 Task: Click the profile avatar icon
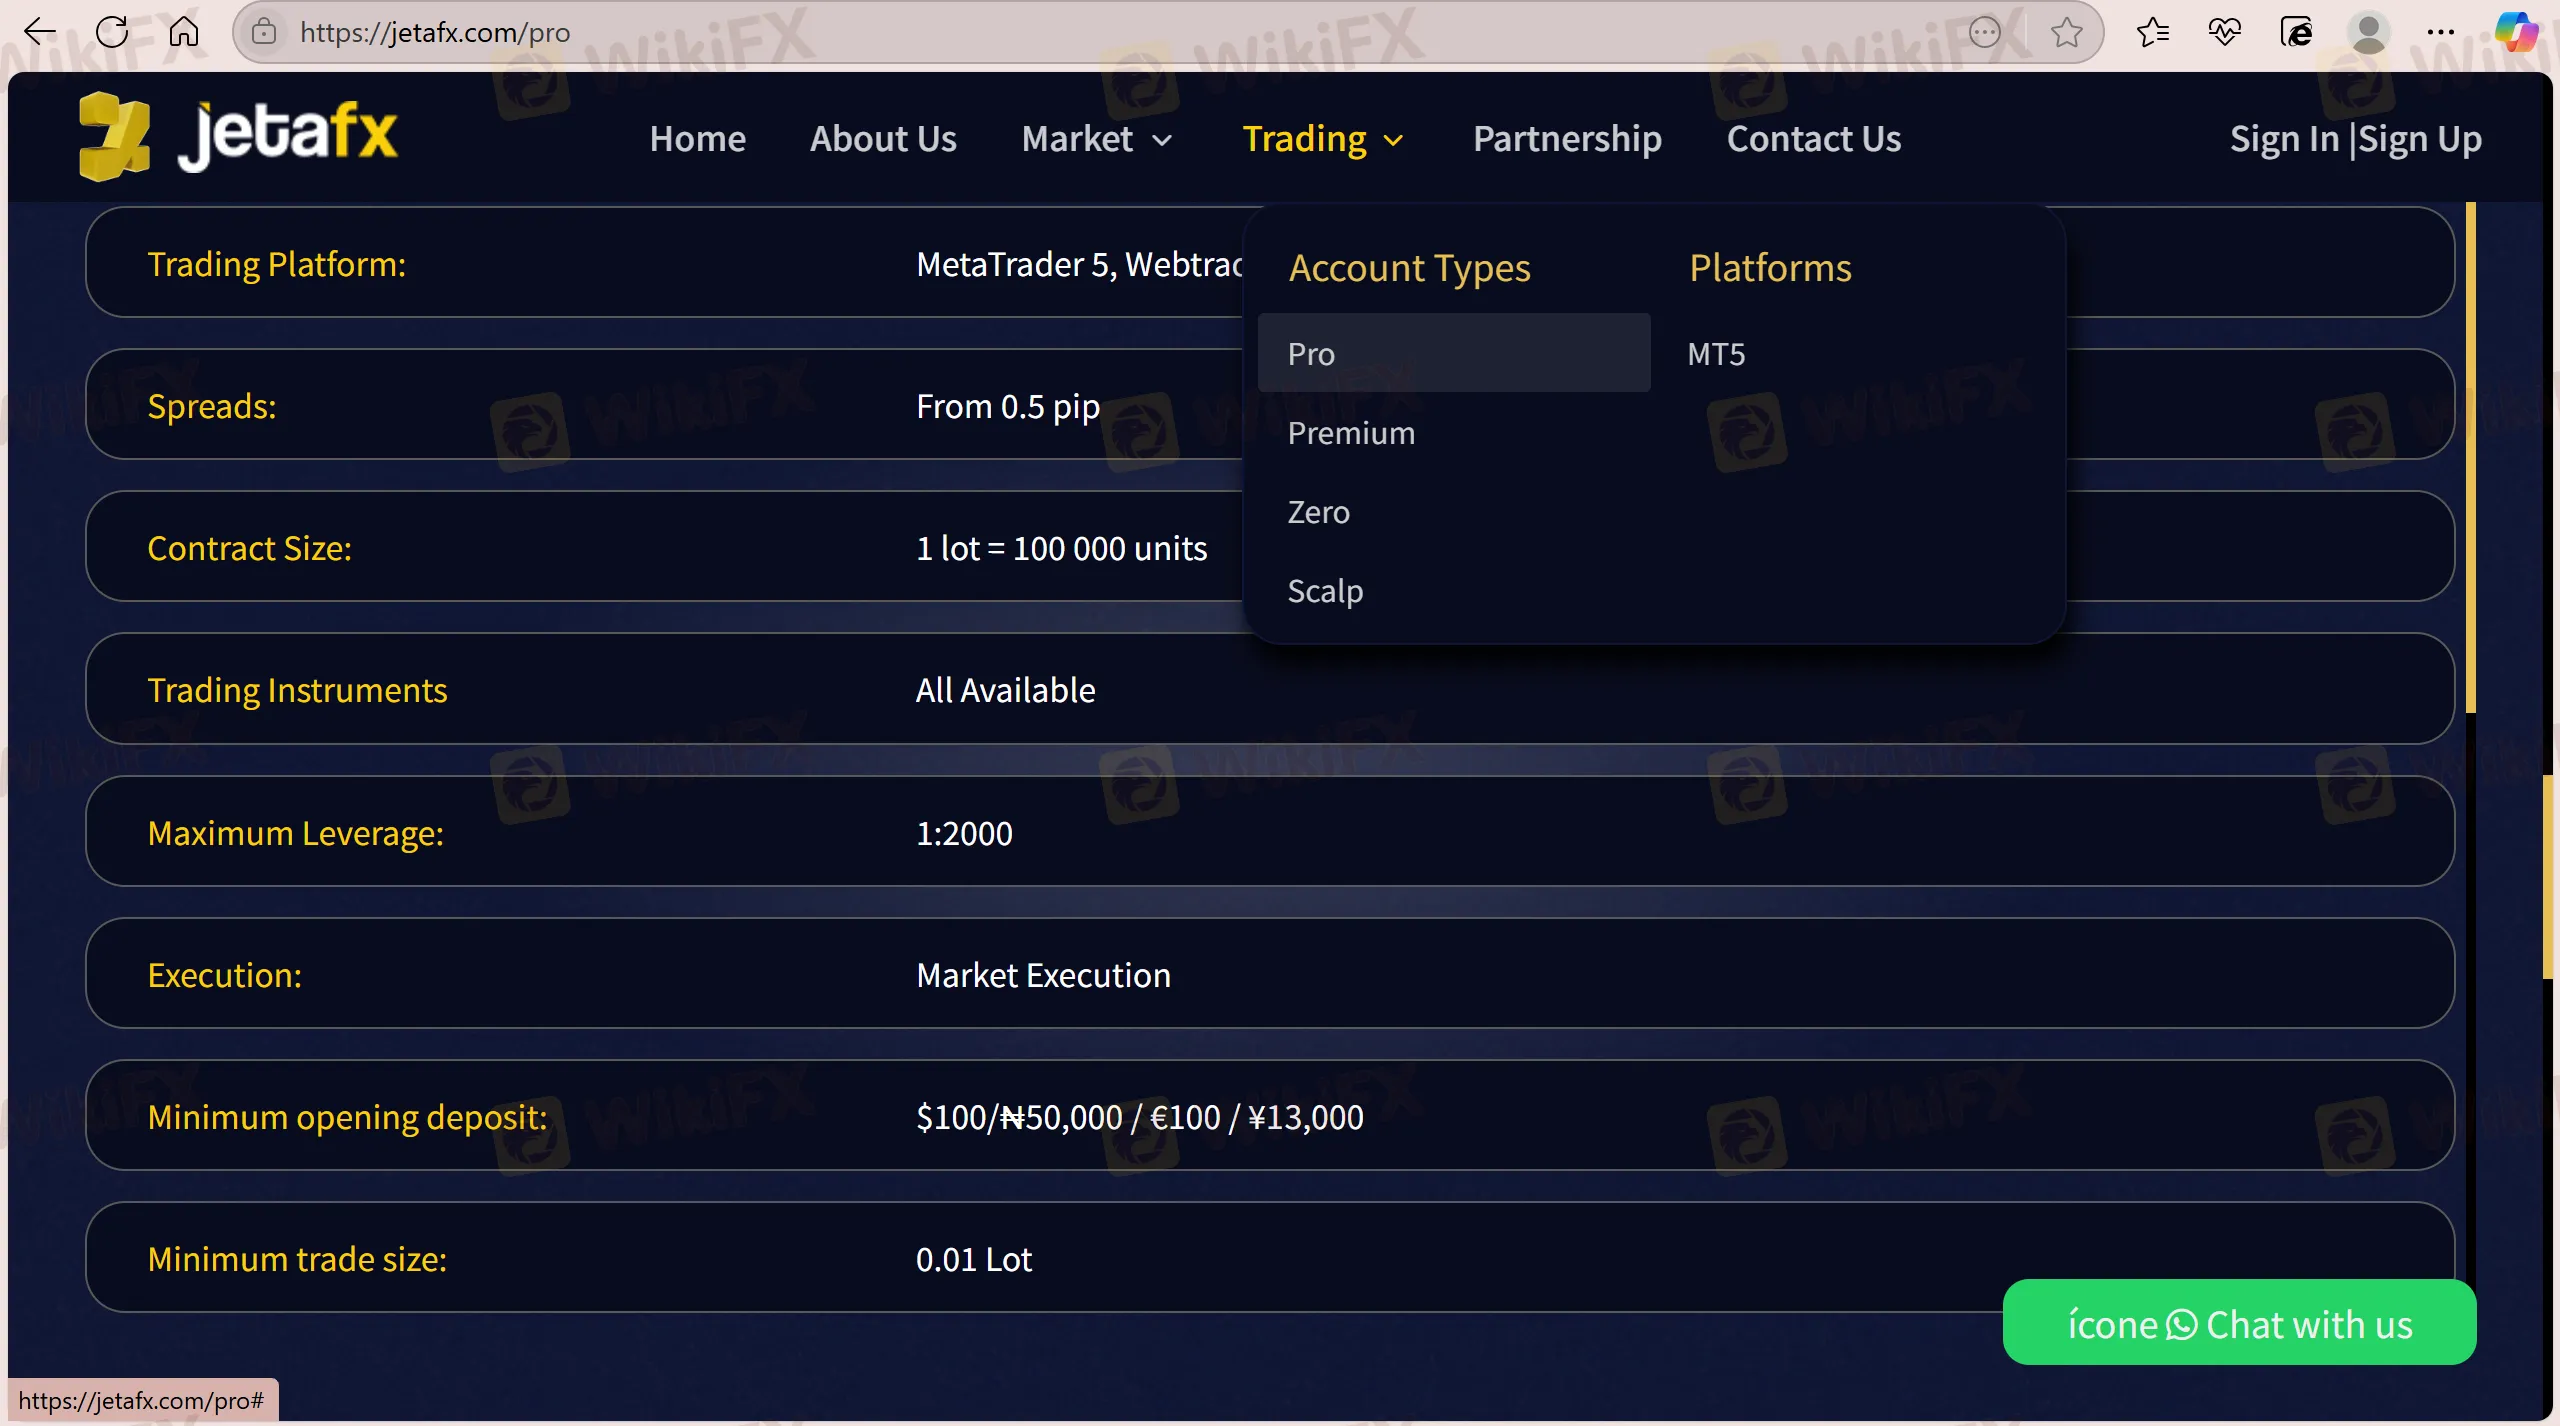click(x=2368, y=31)
